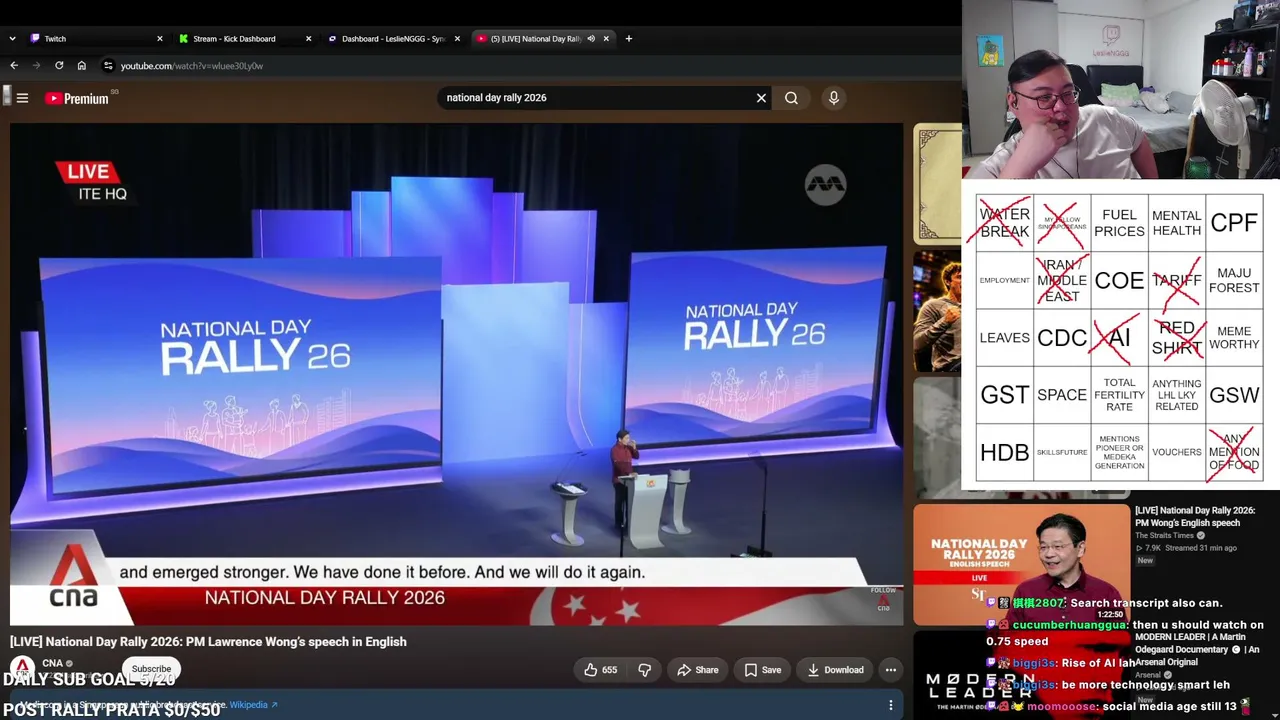The height and width of the screenshot is (720, 1280).
Task: Select the CPF bingo square
Action: tap(1234, 223)
